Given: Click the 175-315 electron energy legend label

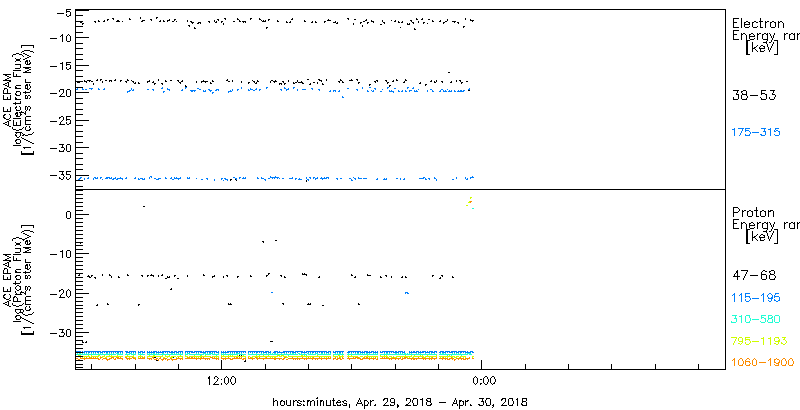Looking at the screenshot, I should pyautogui.click(x=756, y=133).
